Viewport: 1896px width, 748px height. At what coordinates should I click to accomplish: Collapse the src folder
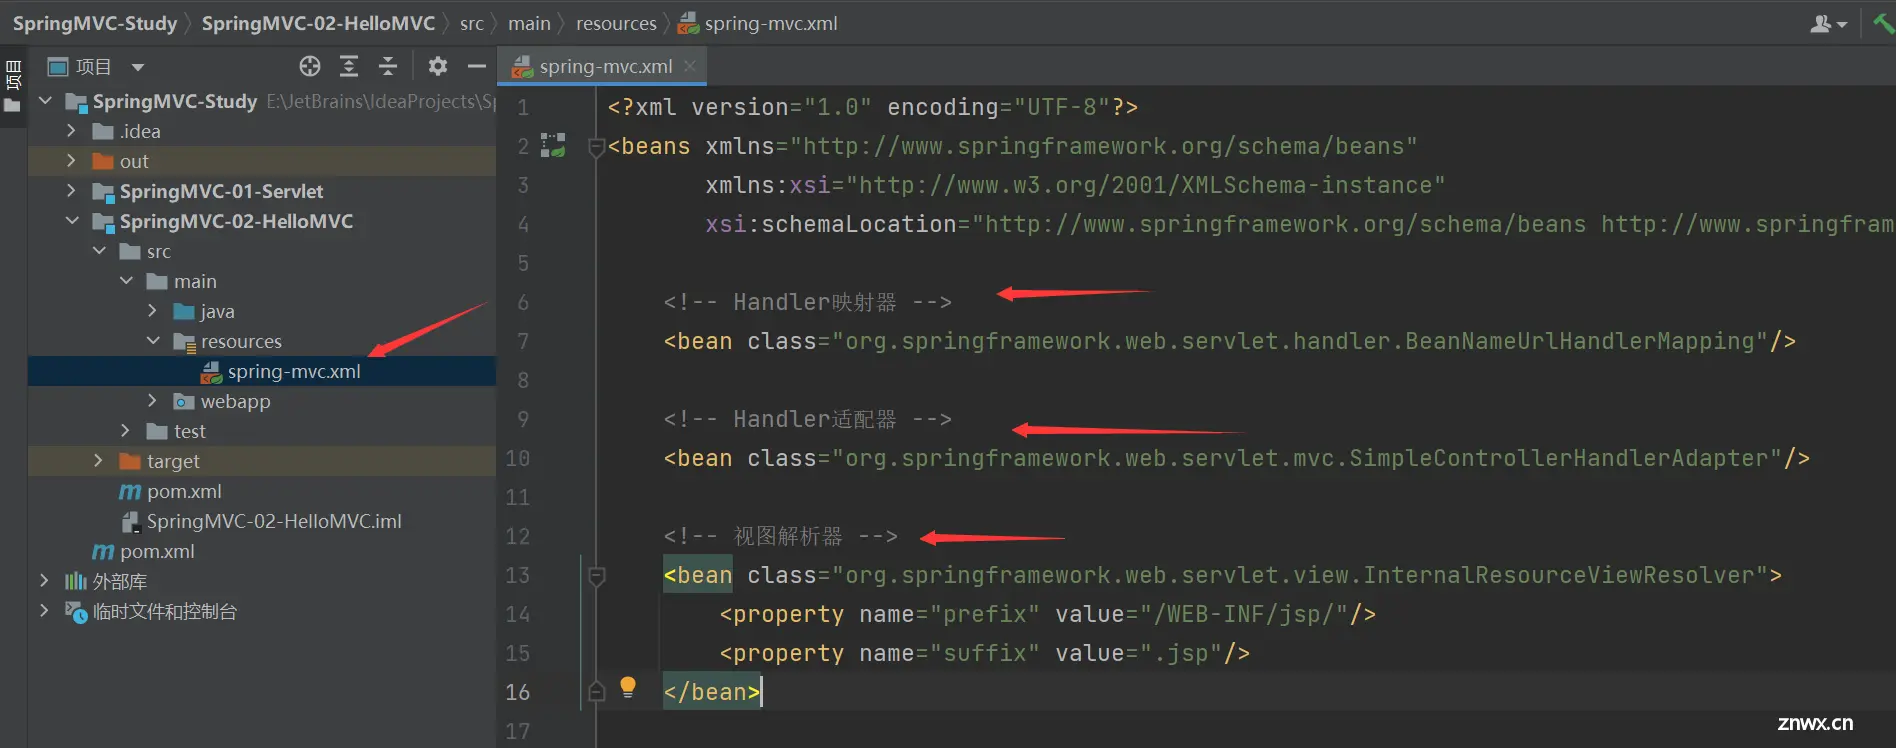point(99,251)
